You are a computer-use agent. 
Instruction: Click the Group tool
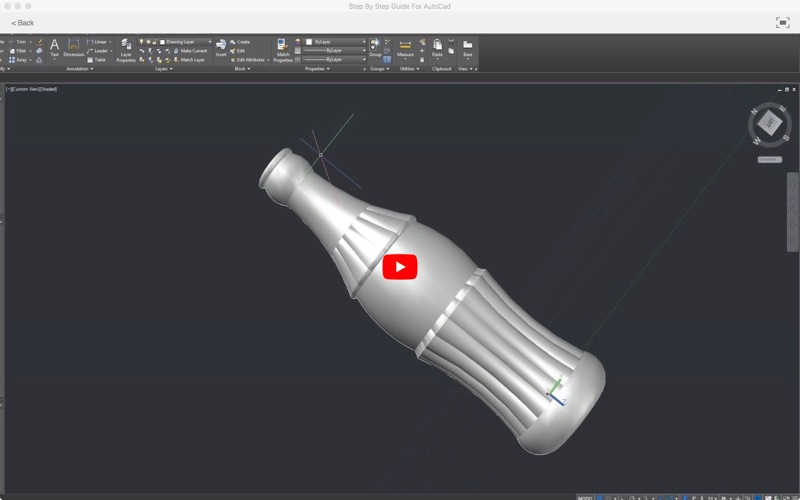(x=375, y=47)
